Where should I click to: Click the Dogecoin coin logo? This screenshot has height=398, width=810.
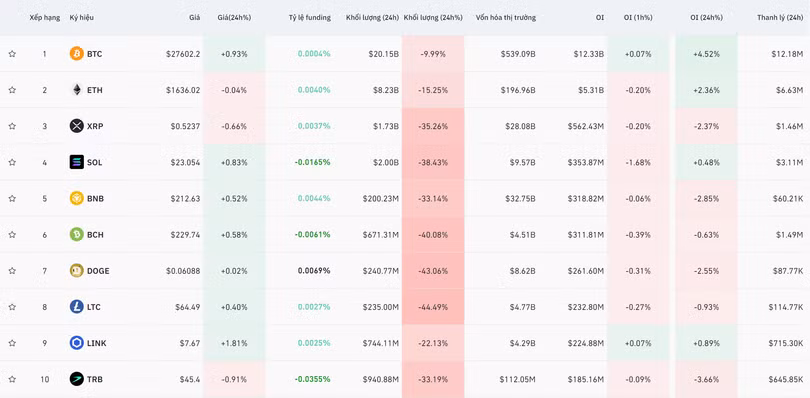click(x=76, y=271)
